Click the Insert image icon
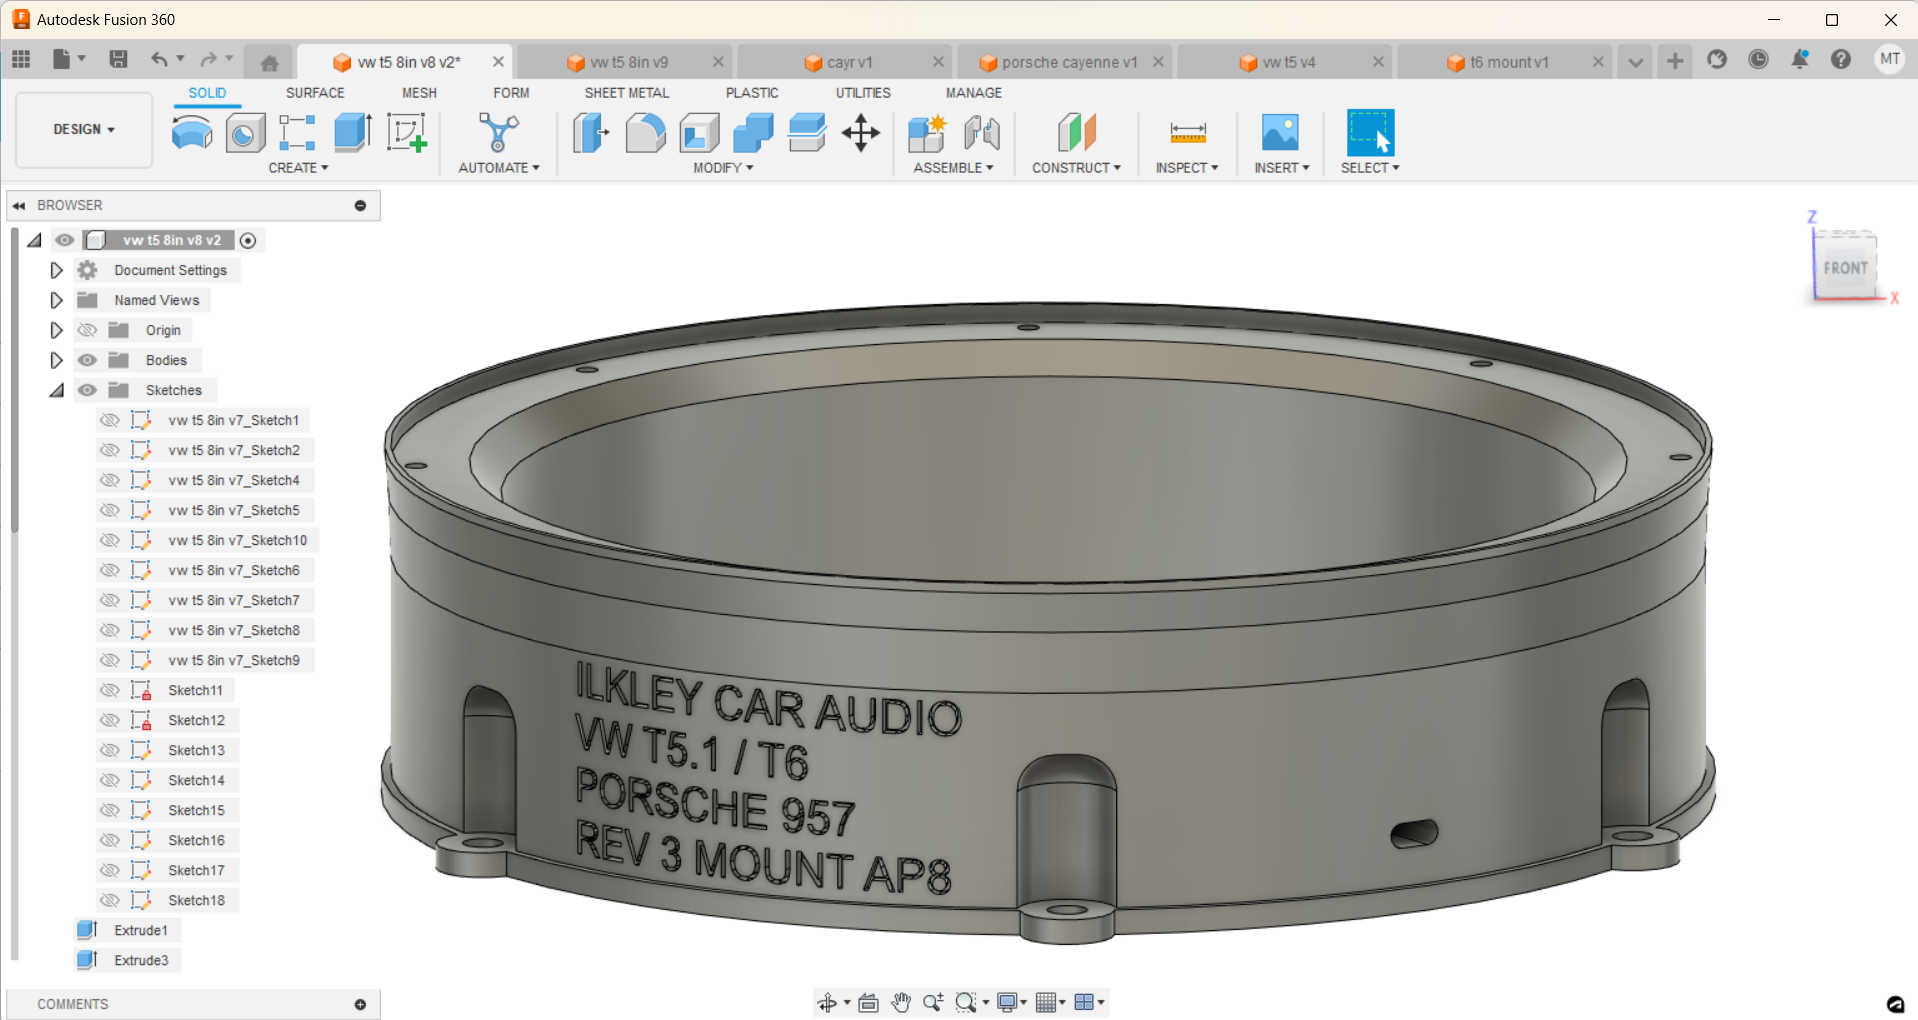 pos(1280,132)
